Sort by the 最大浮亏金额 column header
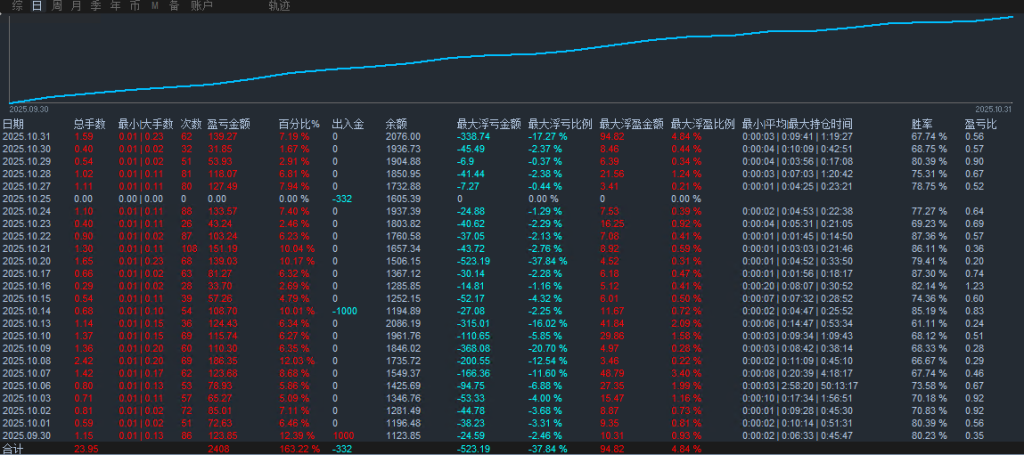This screenshot has width=1024, height=455. click(x=488, y=124)
